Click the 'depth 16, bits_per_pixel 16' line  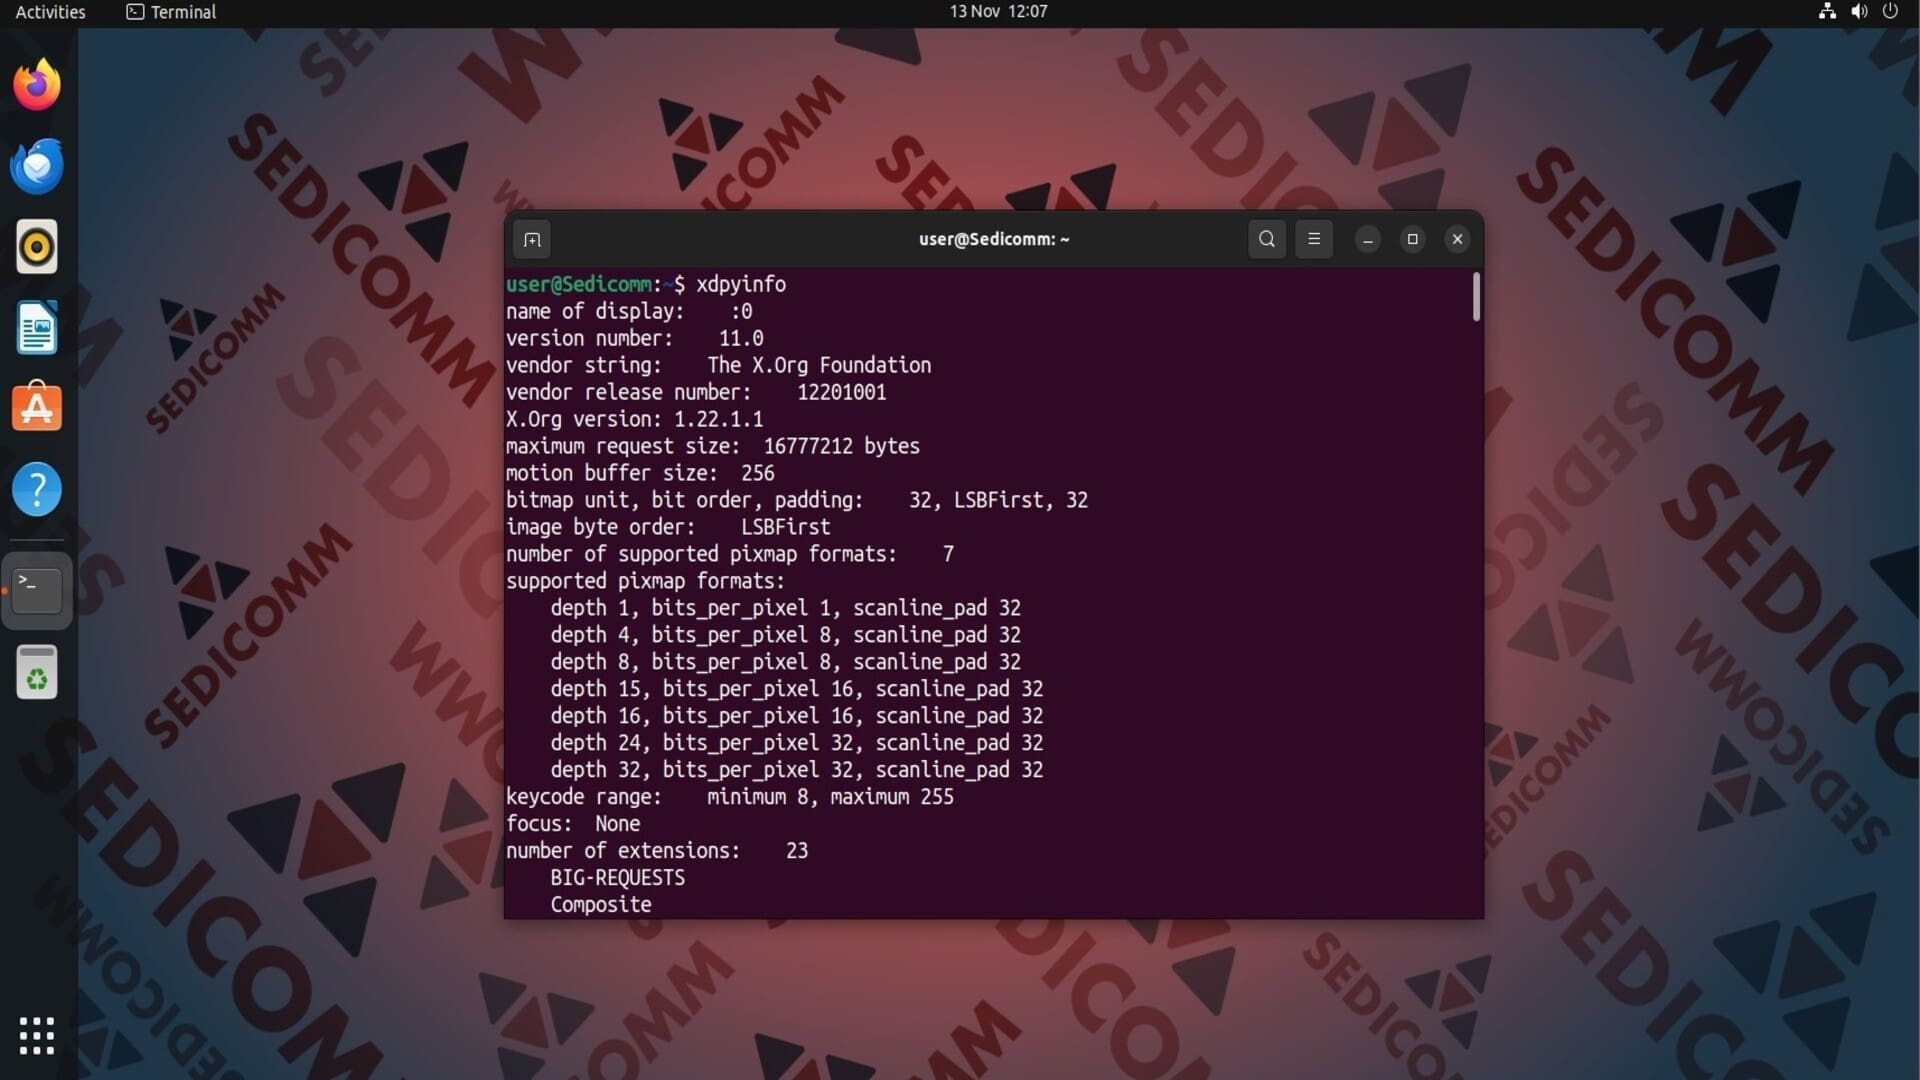pyautogui.click(x=797, y=716)
